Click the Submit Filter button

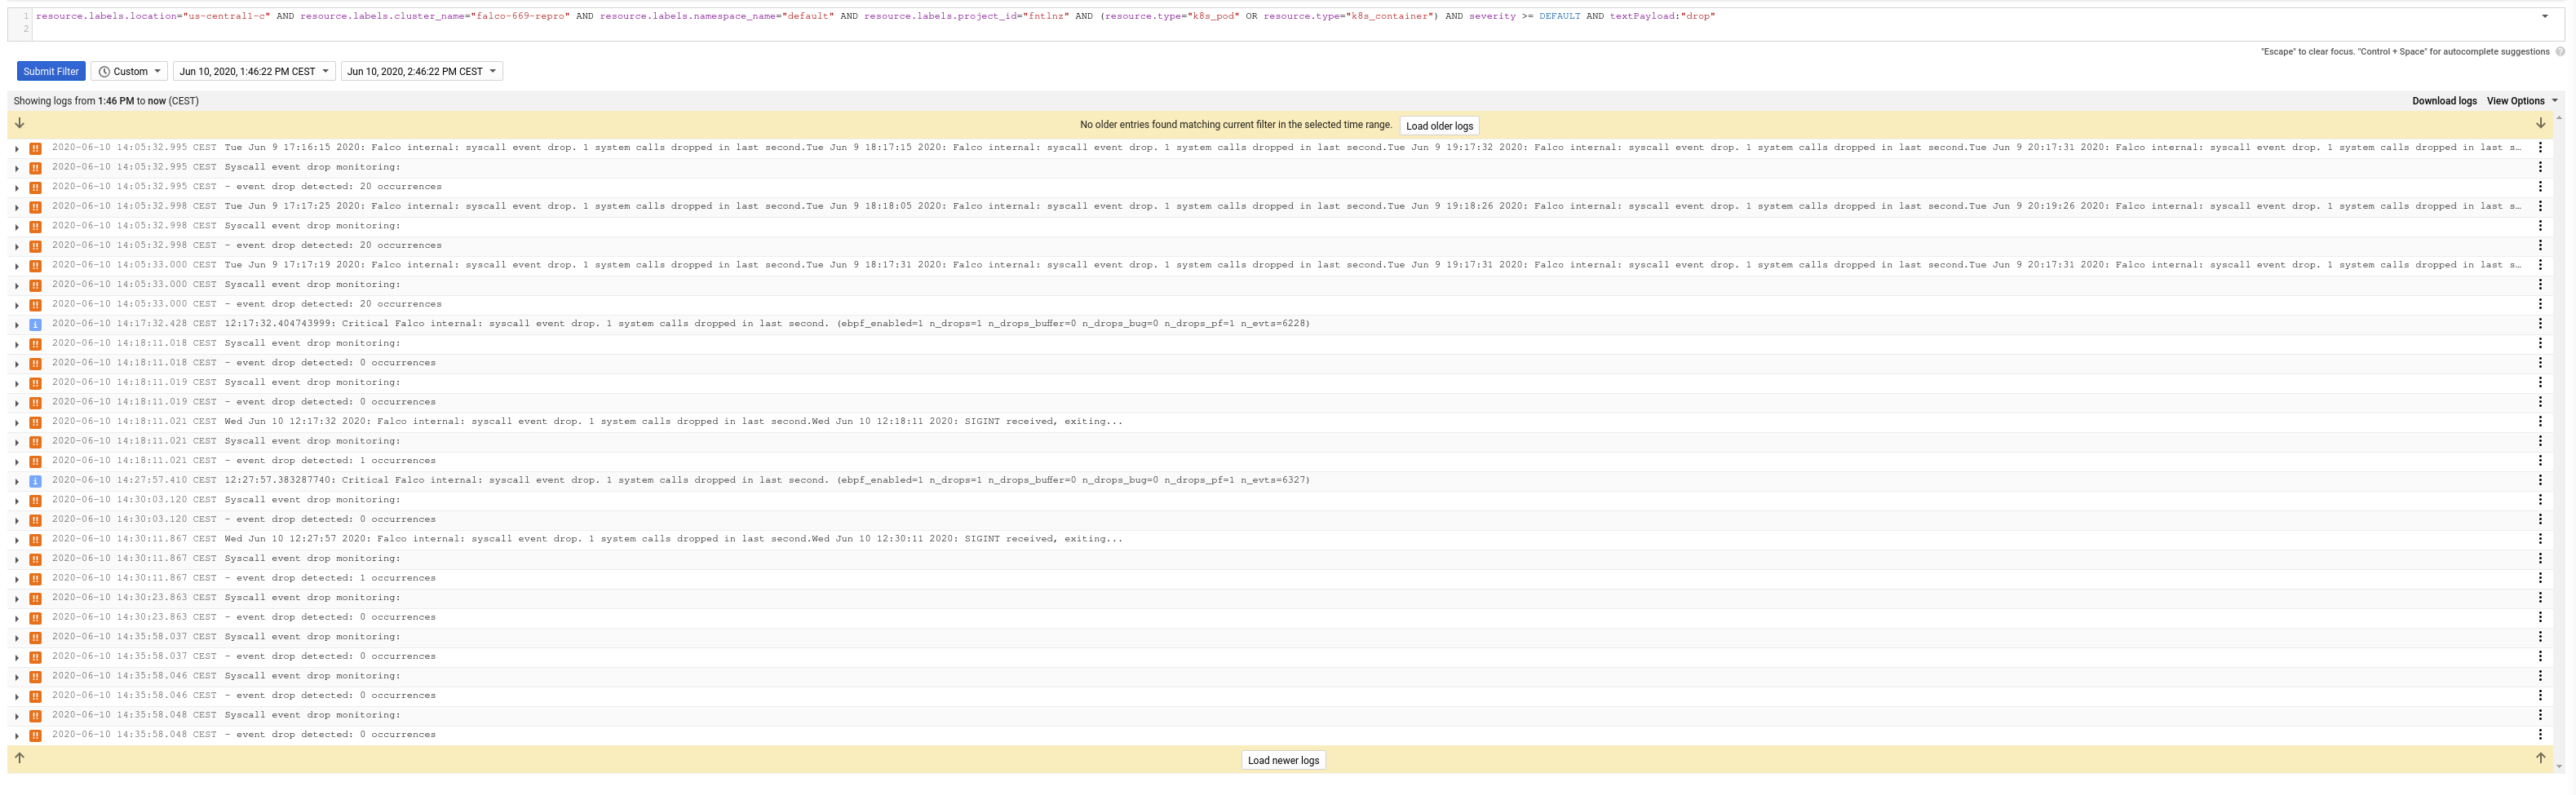coord(51,71)
